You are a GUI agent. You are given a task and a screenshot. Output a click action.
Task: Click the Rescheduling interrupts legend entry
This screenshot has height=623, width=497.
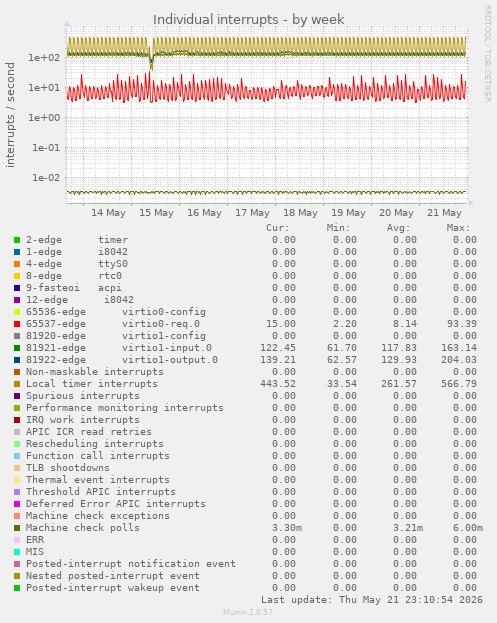click(x=95, y=444)
